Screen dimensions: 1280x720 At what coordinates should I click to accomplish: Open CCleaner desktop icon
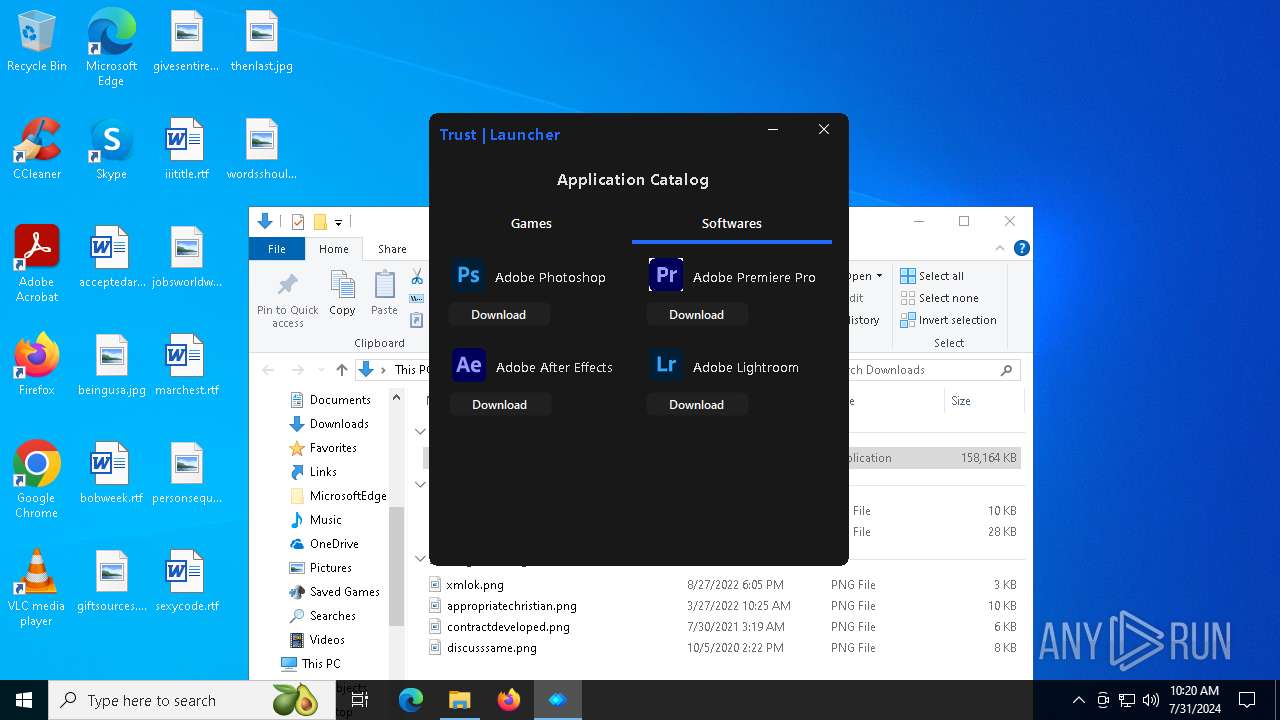[x=37, y=150]
